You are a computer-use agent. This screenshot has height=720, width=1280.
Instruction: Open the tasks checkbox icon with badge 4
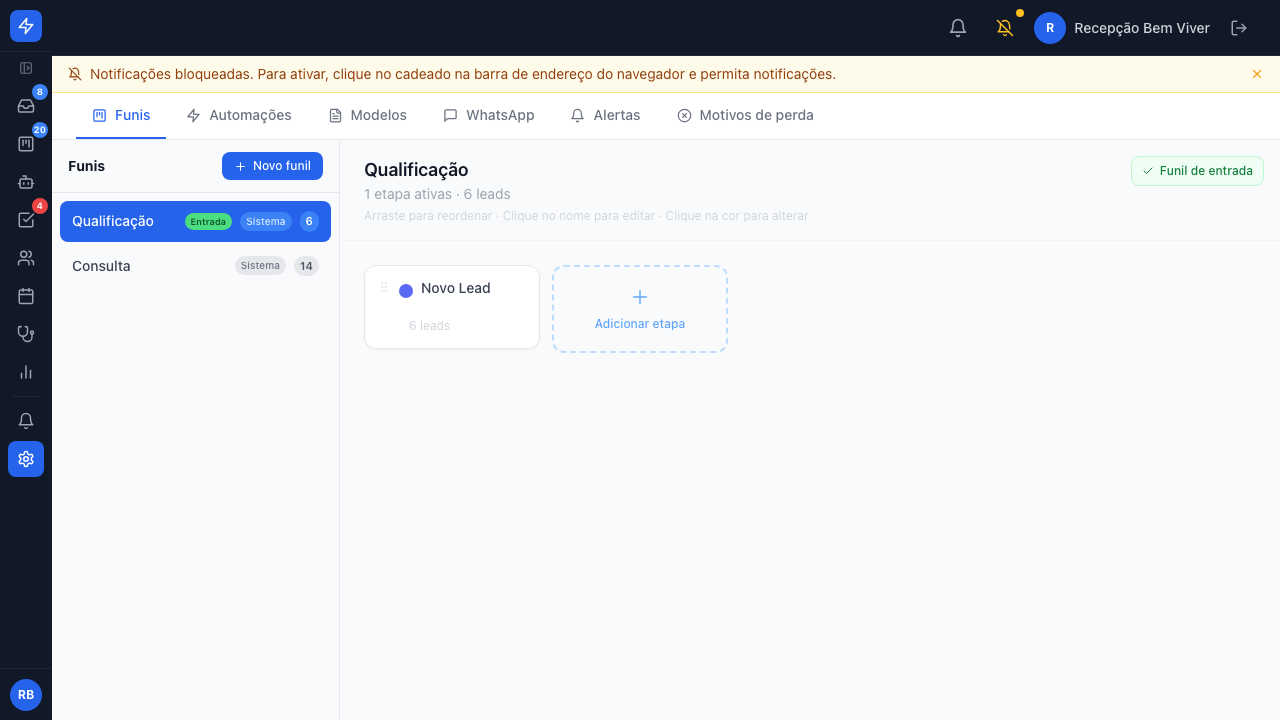[x=26, y=220]
